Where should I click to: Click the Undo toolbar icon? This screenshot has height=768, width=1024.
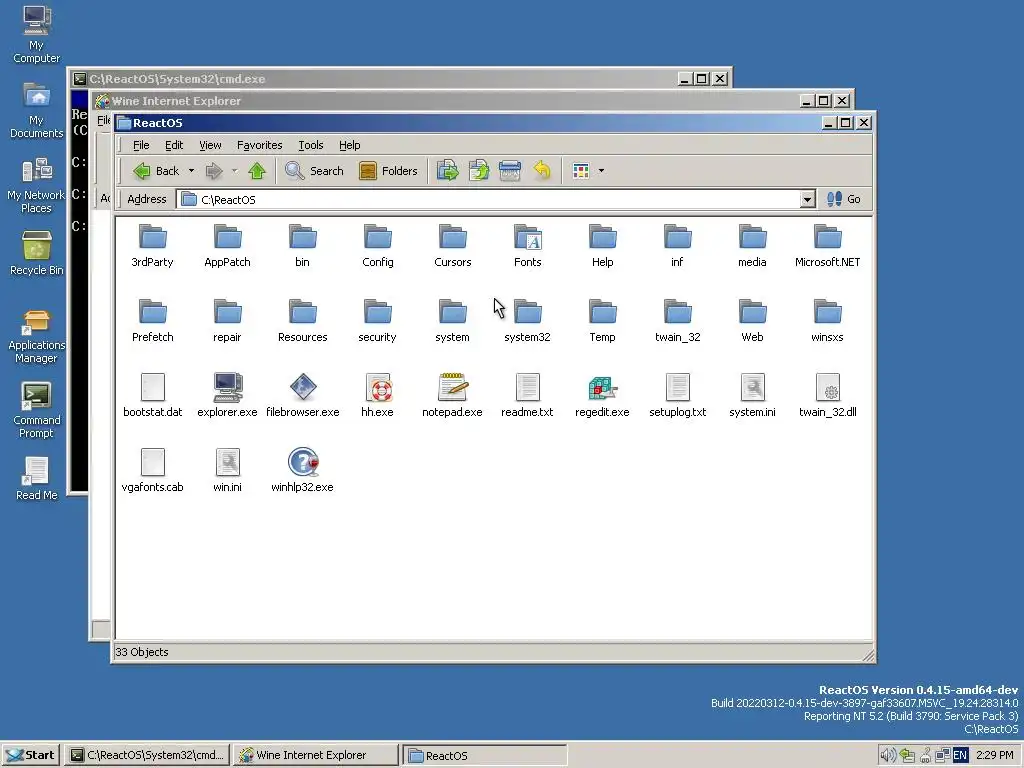541,171
